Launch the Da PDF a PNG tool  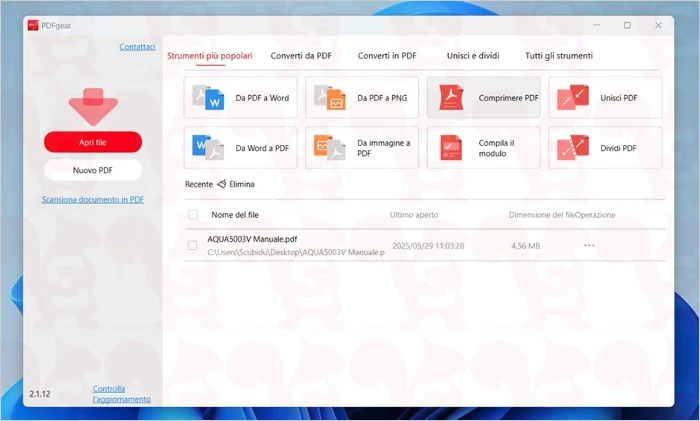coord(362,98)
